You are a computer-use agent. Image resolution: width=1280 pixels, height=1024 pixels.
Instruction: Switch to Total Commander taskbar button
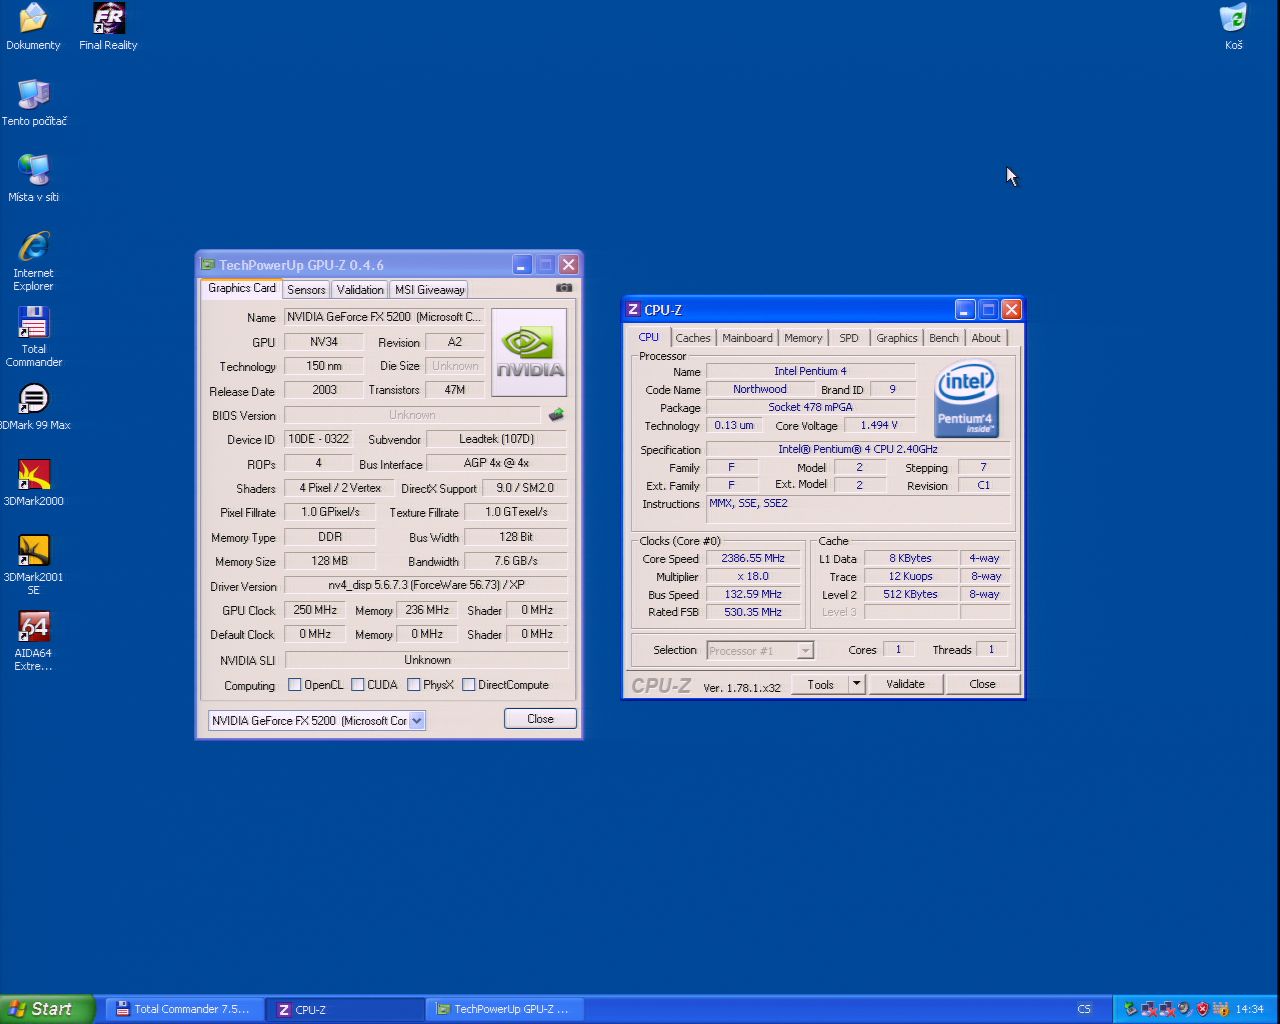184,1009
